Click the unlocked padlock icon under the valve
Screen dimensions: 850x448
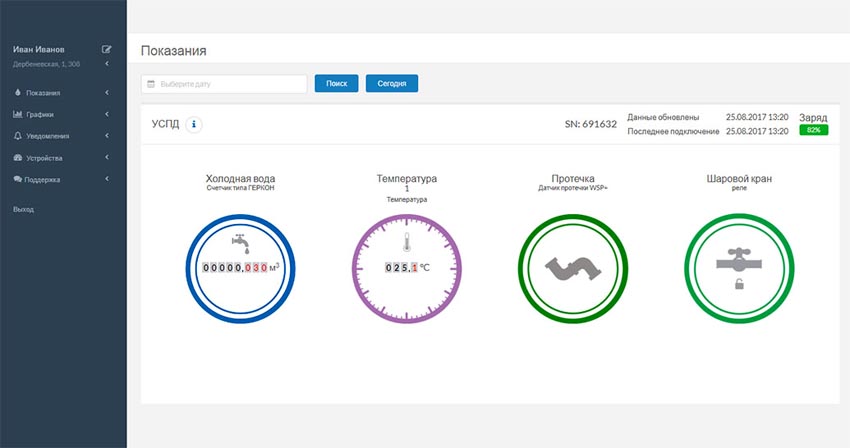pyautogui.click(x=739, y=284)
